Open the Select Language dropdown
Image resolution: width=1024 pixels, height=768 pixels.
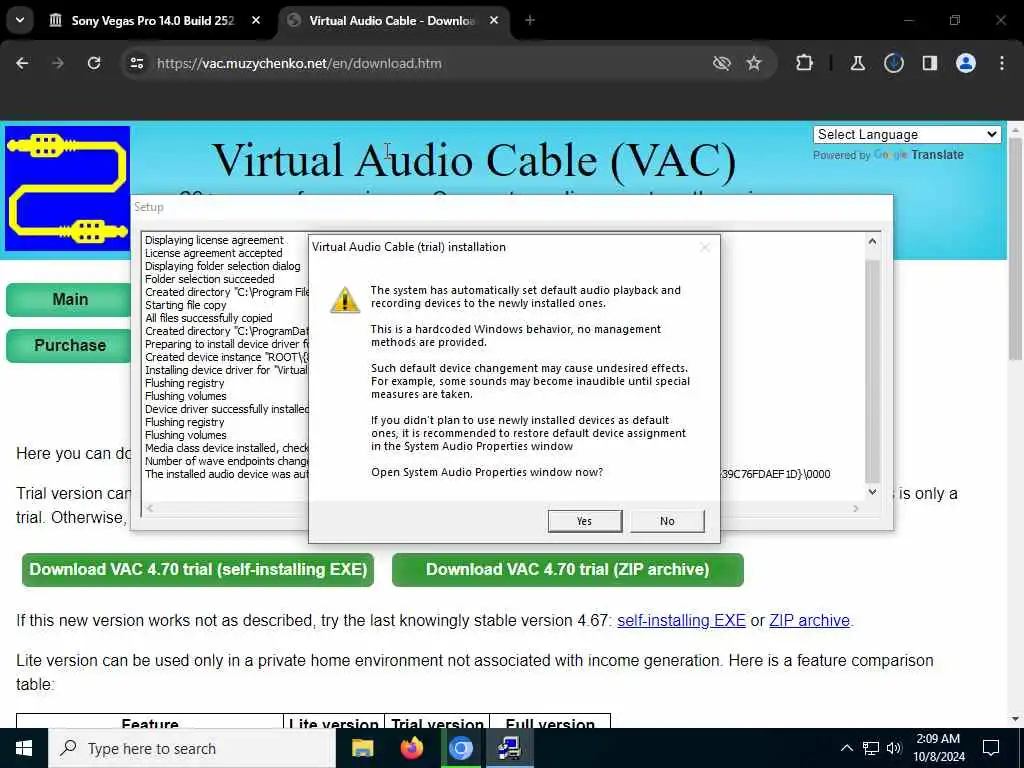[x=907, y=135]
